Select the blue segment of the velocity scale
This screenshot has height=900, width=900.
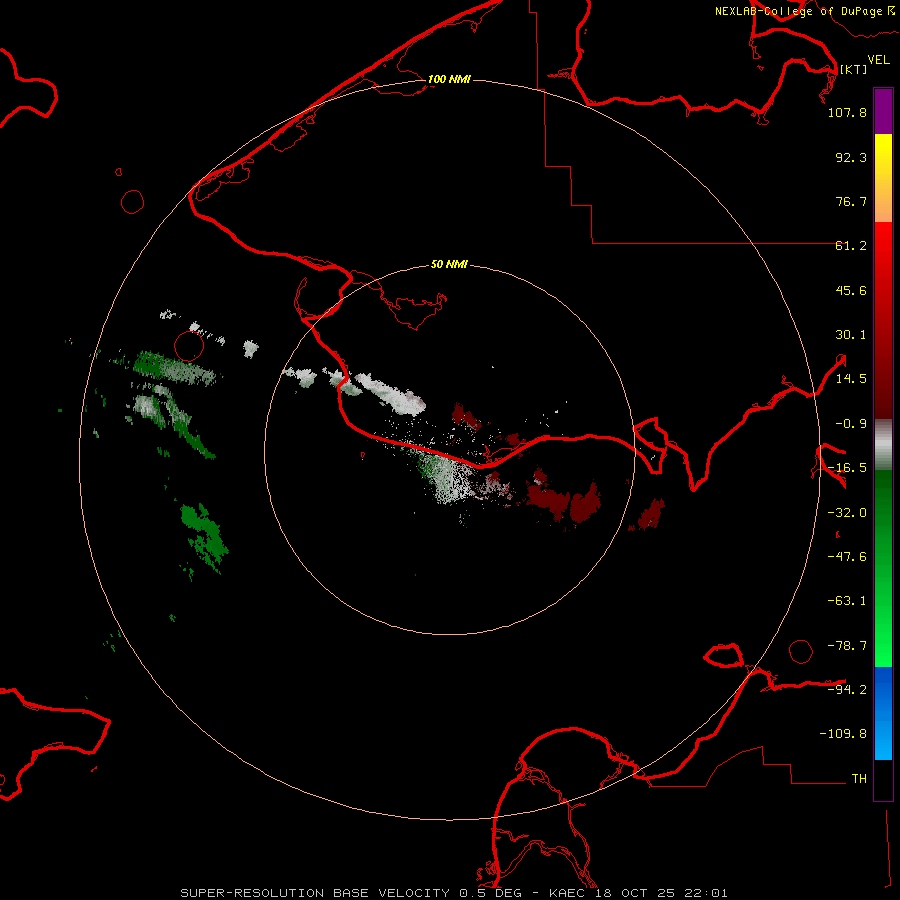[x=883, y=713]
